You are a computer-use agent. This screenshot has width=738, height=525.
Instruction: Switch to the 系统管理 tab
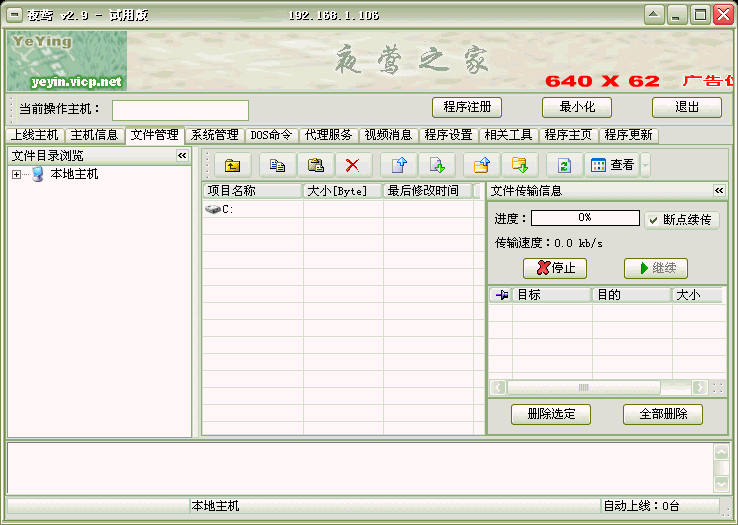click(x=215, y=135)
